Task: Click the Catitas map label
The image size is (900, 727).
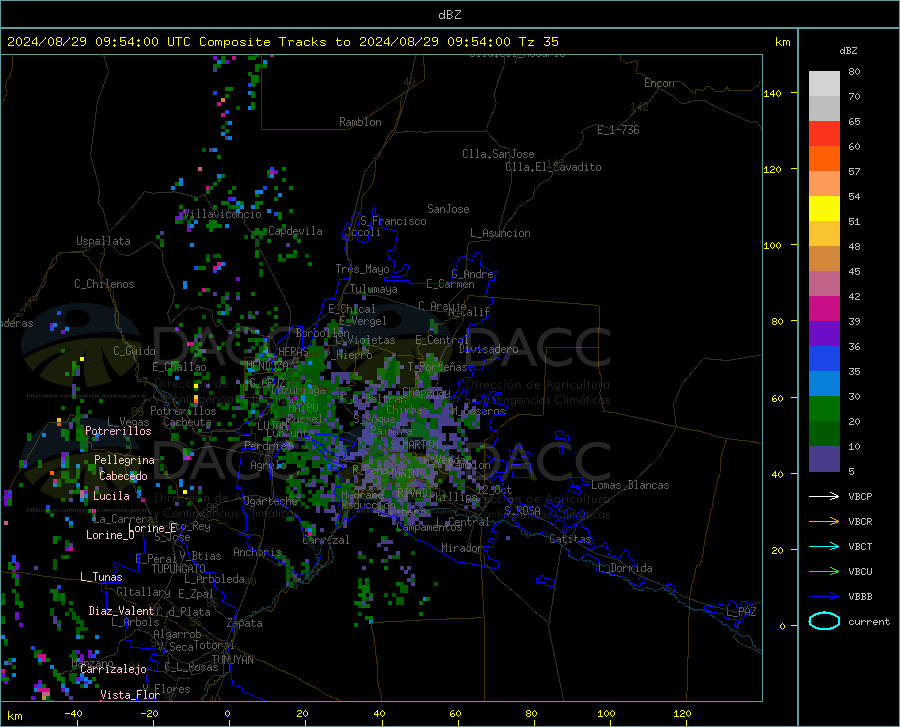Action: 570,539
